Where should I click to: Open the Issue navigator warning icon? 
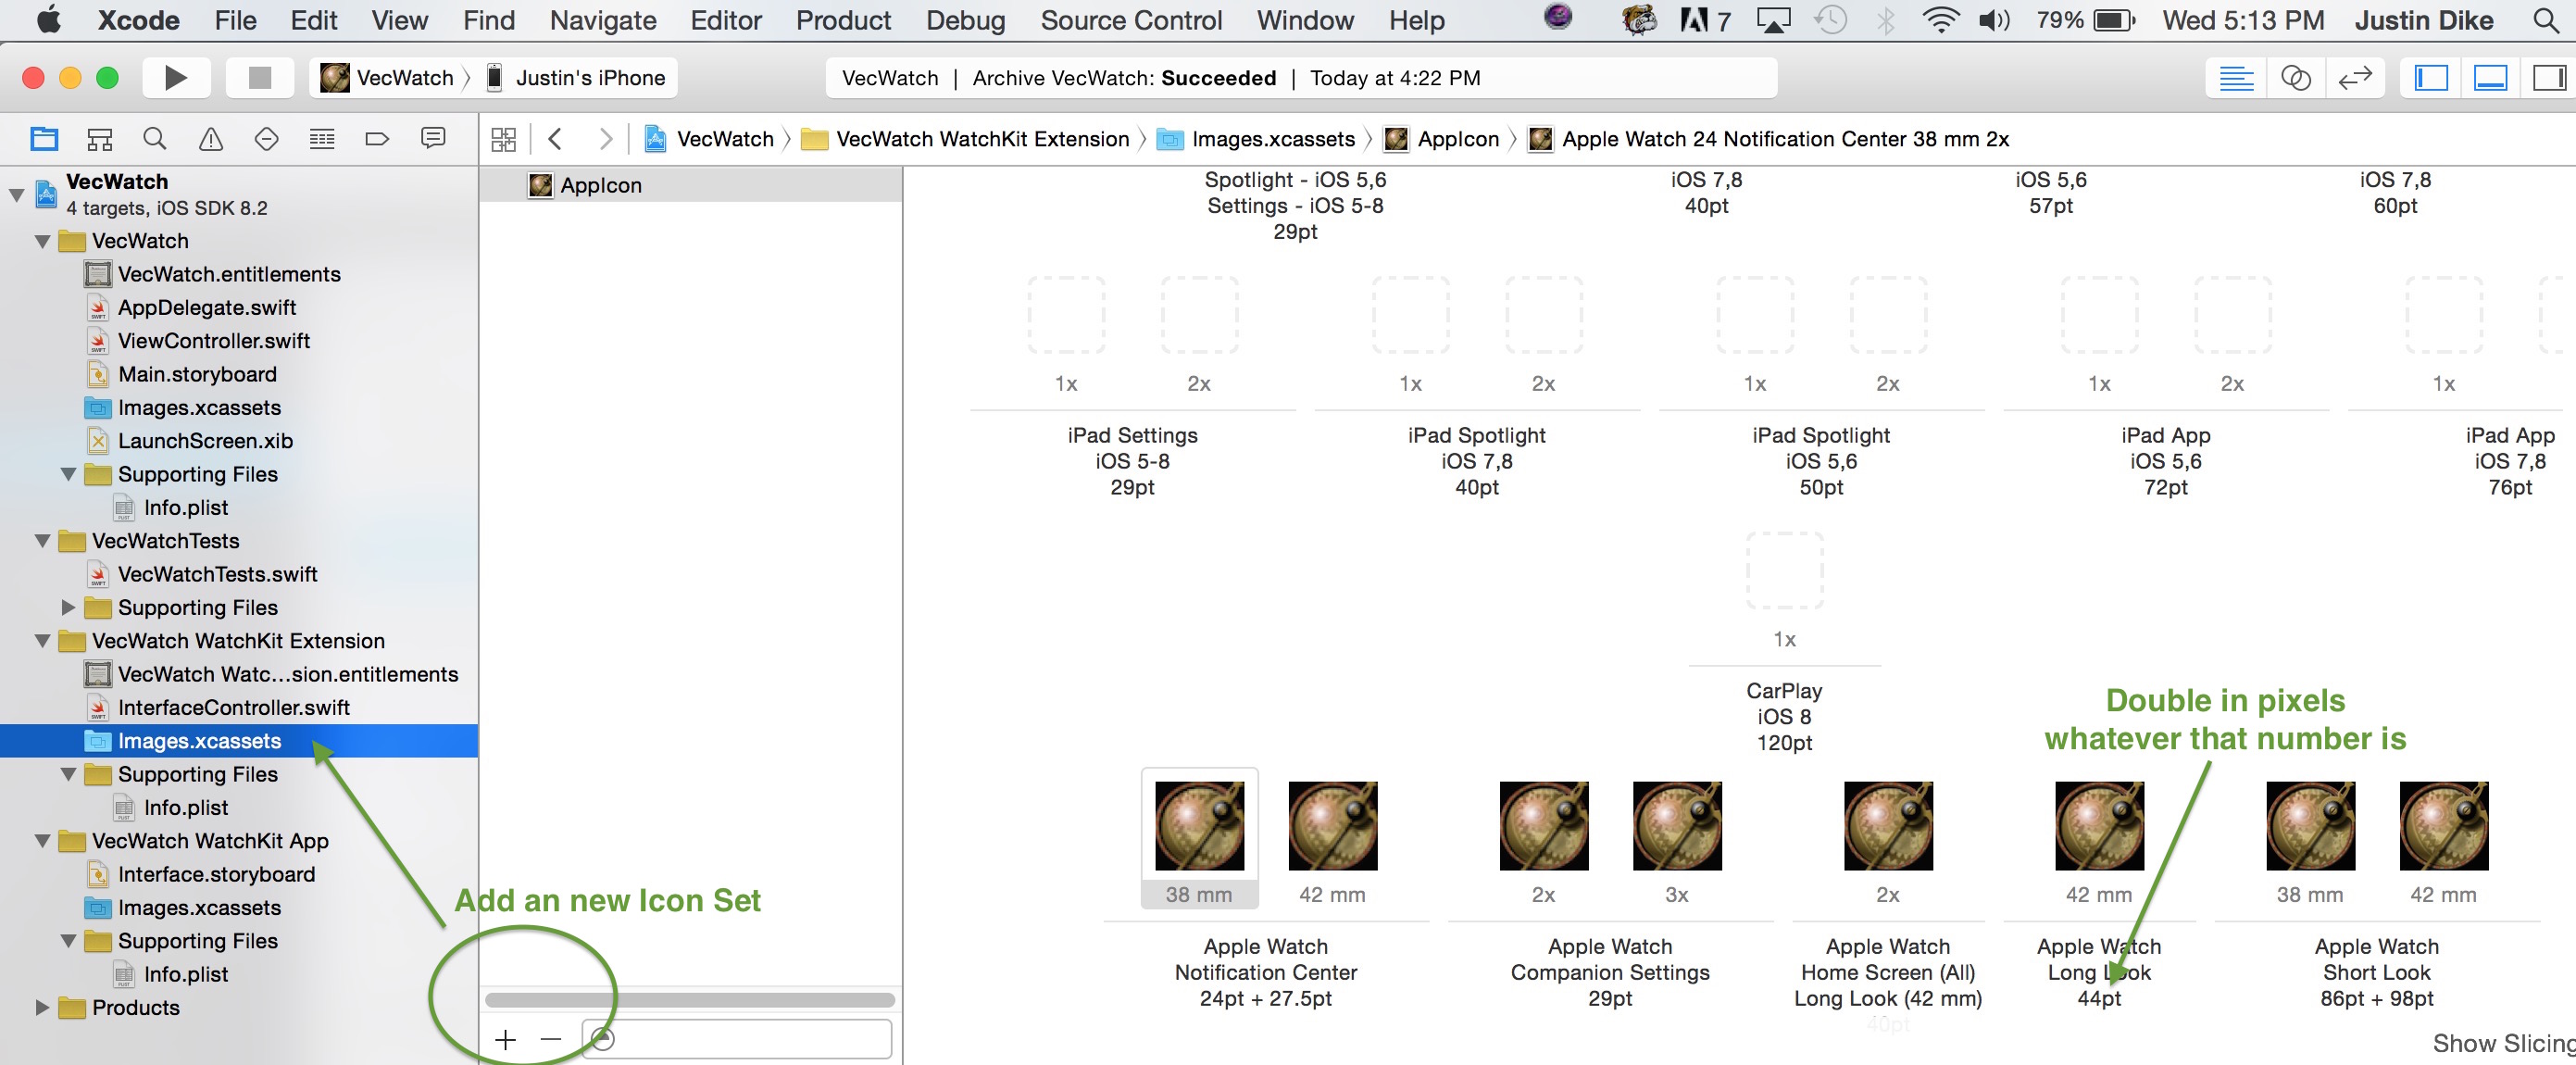click(x=210, y=139)
